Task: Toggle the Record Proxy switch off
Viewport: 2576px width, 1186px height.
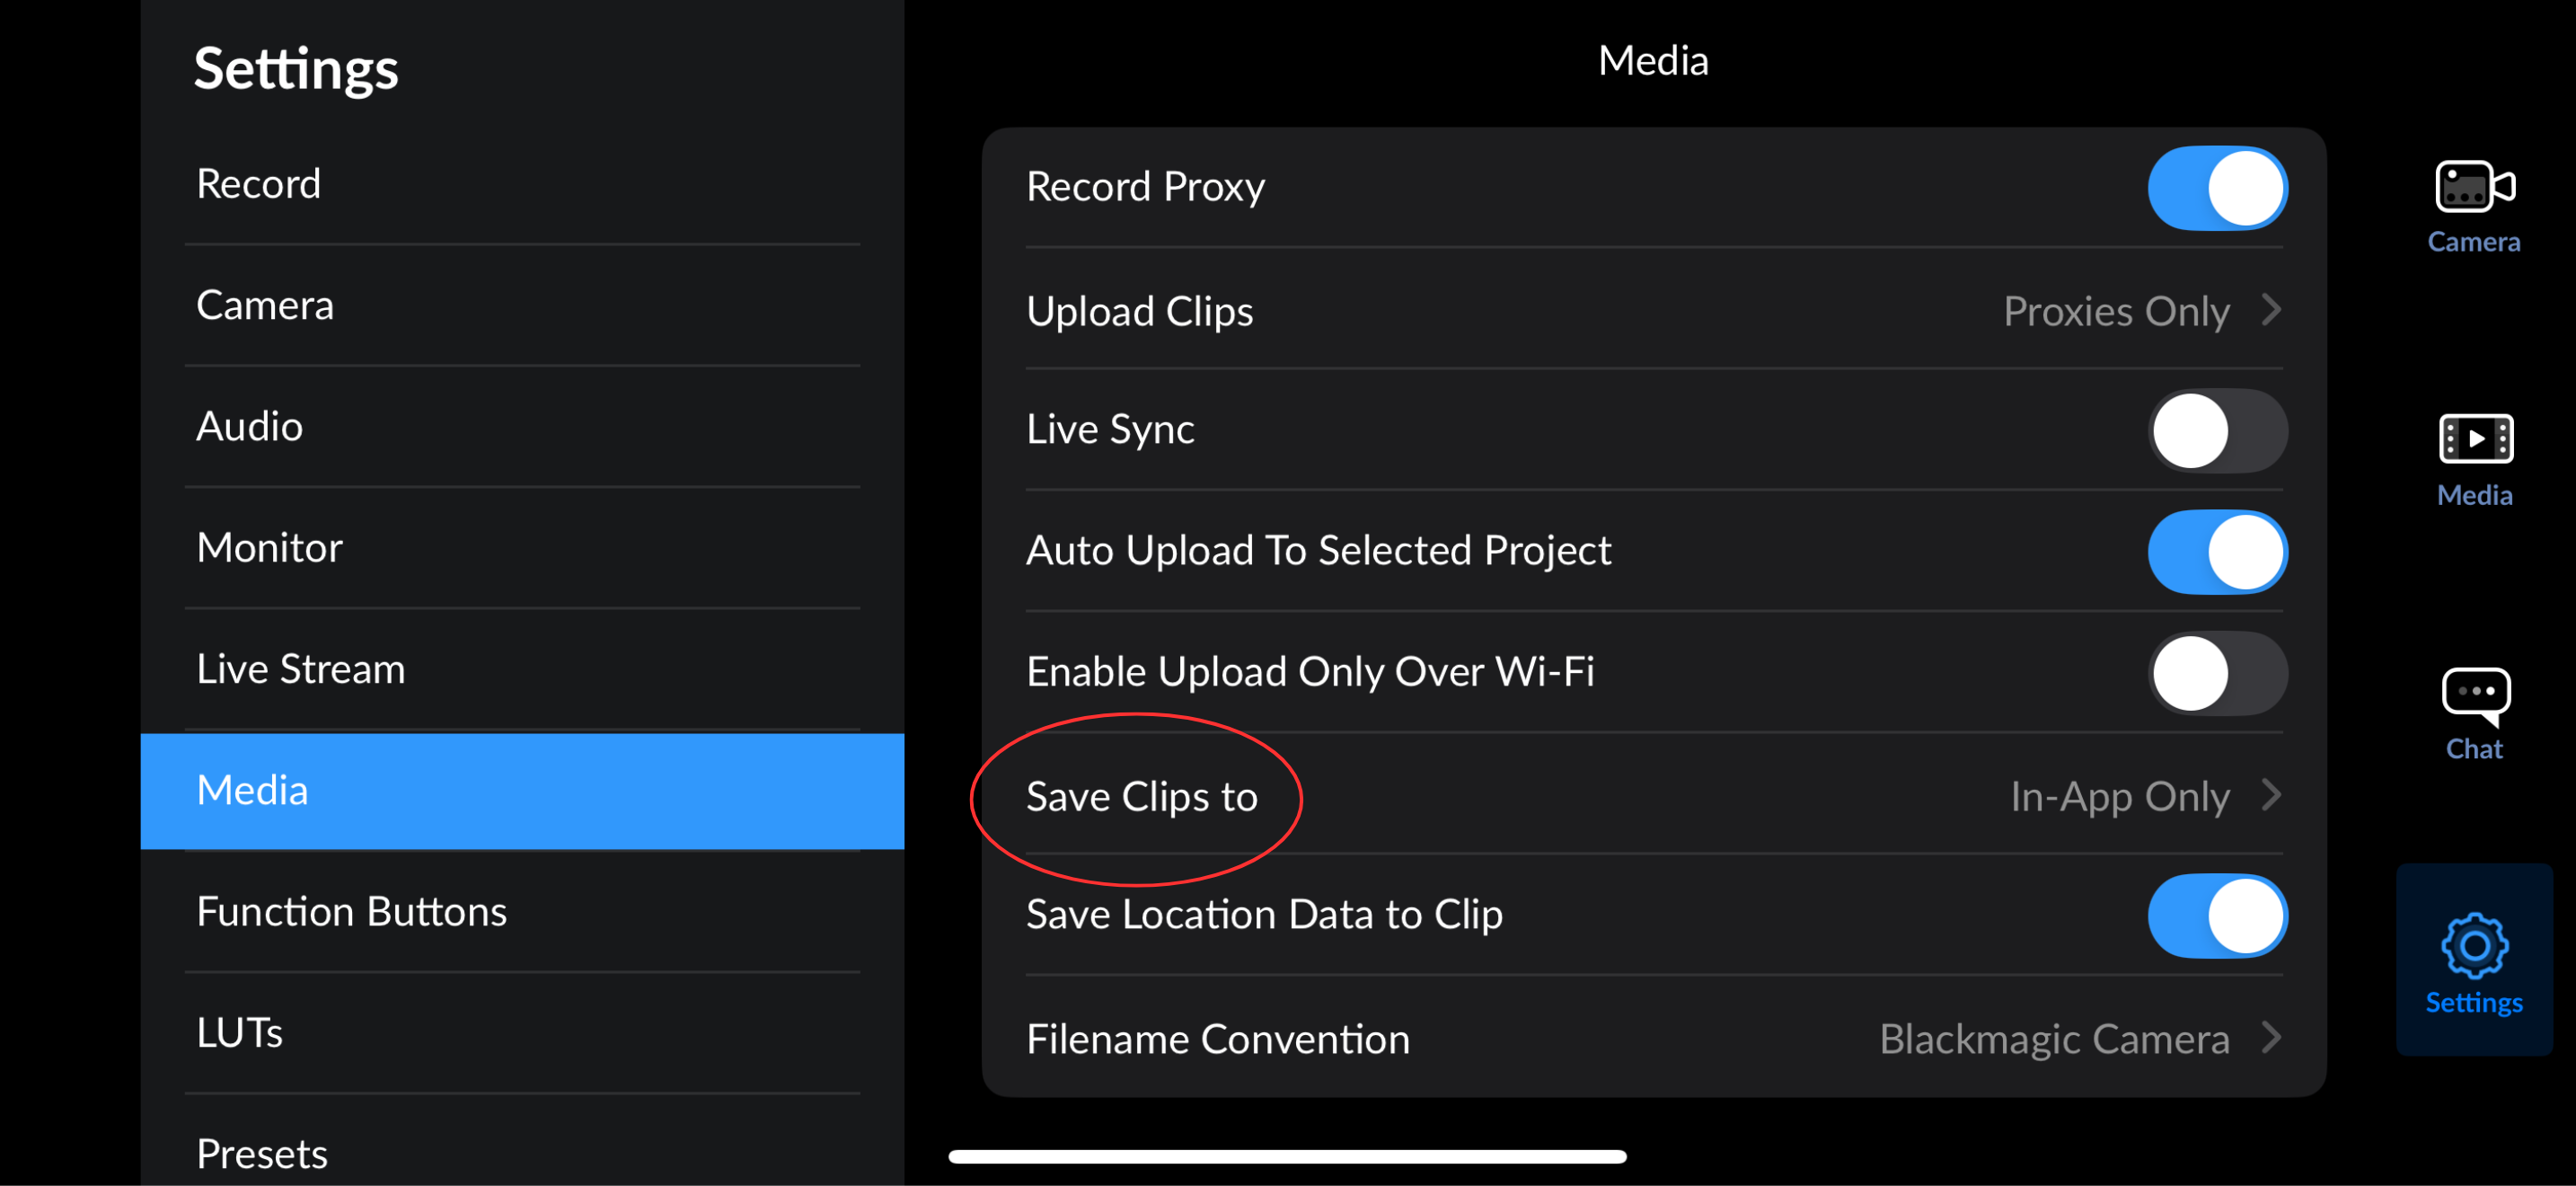Action: pyautogui.click(x=2216, y=188)
